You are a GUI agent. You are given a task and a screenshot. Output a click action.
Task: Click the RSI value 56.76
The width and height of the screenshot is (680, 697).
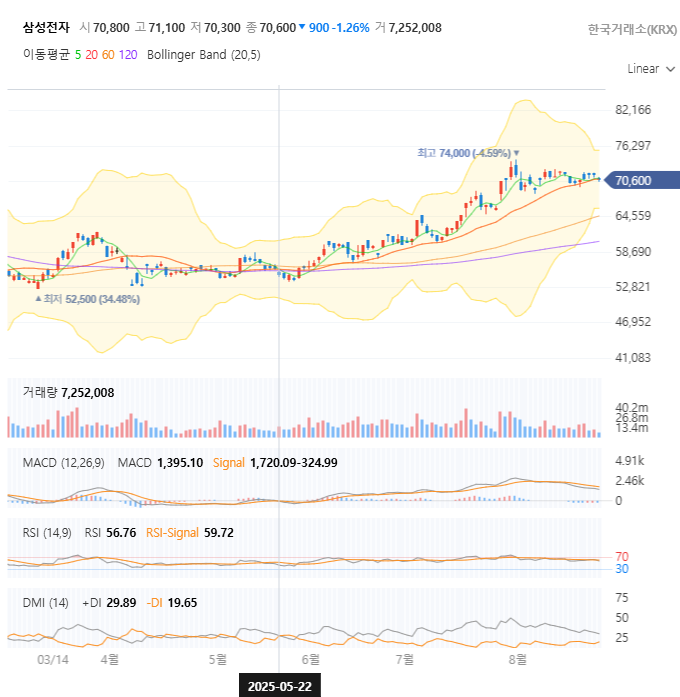[x=121, y=533]
